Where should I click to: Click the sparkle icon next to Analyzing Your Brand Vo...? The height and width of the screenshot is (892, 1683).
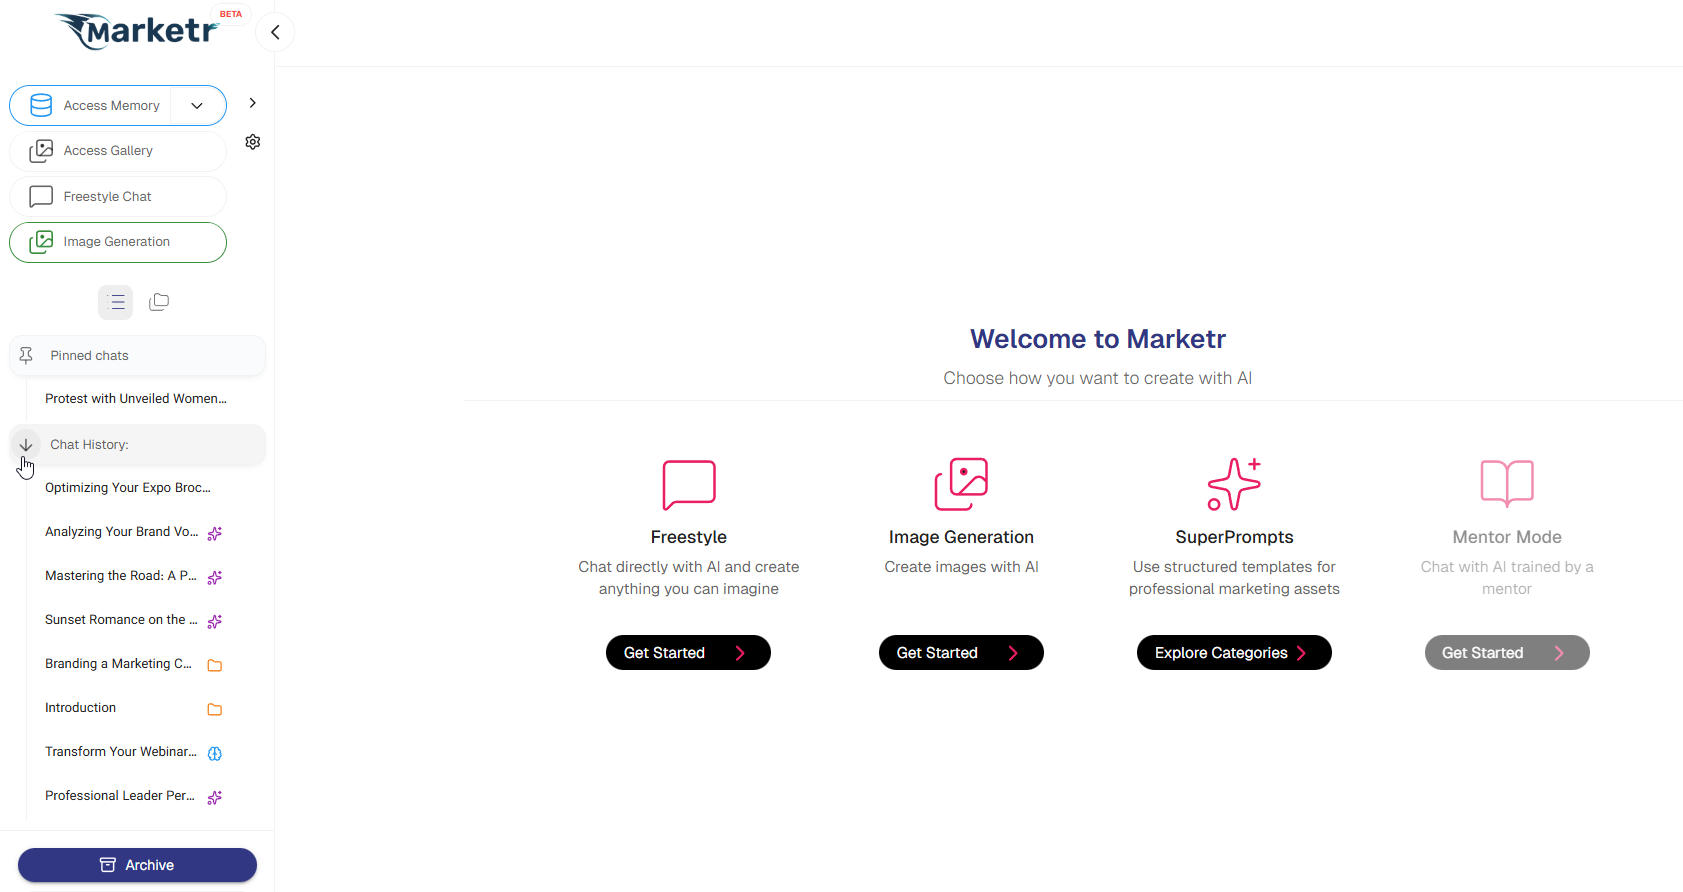pyautogui.click(x=214, y=533)
